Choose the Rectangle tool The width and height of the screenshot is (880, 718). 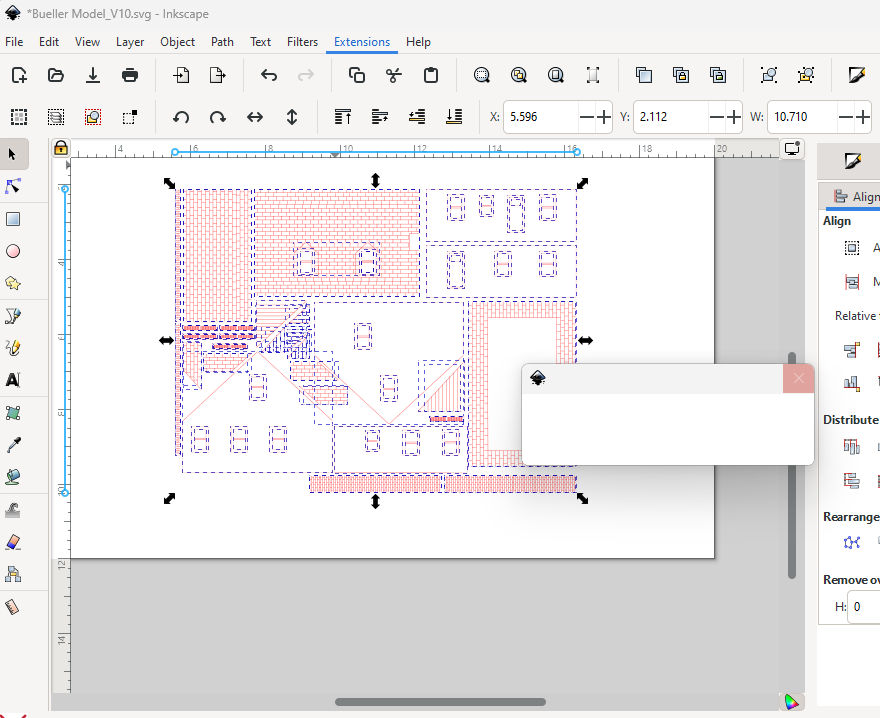[x=13, y=219]
